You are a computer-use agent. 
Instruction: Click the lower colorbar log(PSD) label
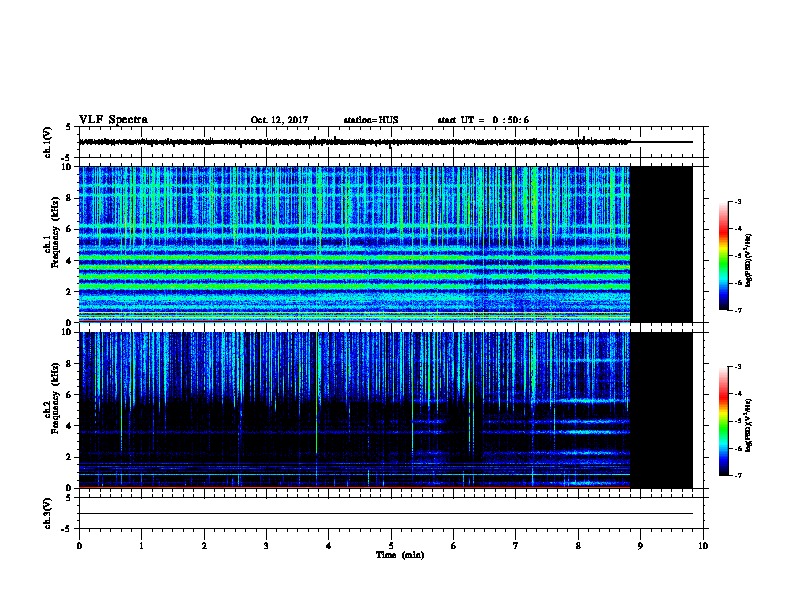click(x=748, y=426)
